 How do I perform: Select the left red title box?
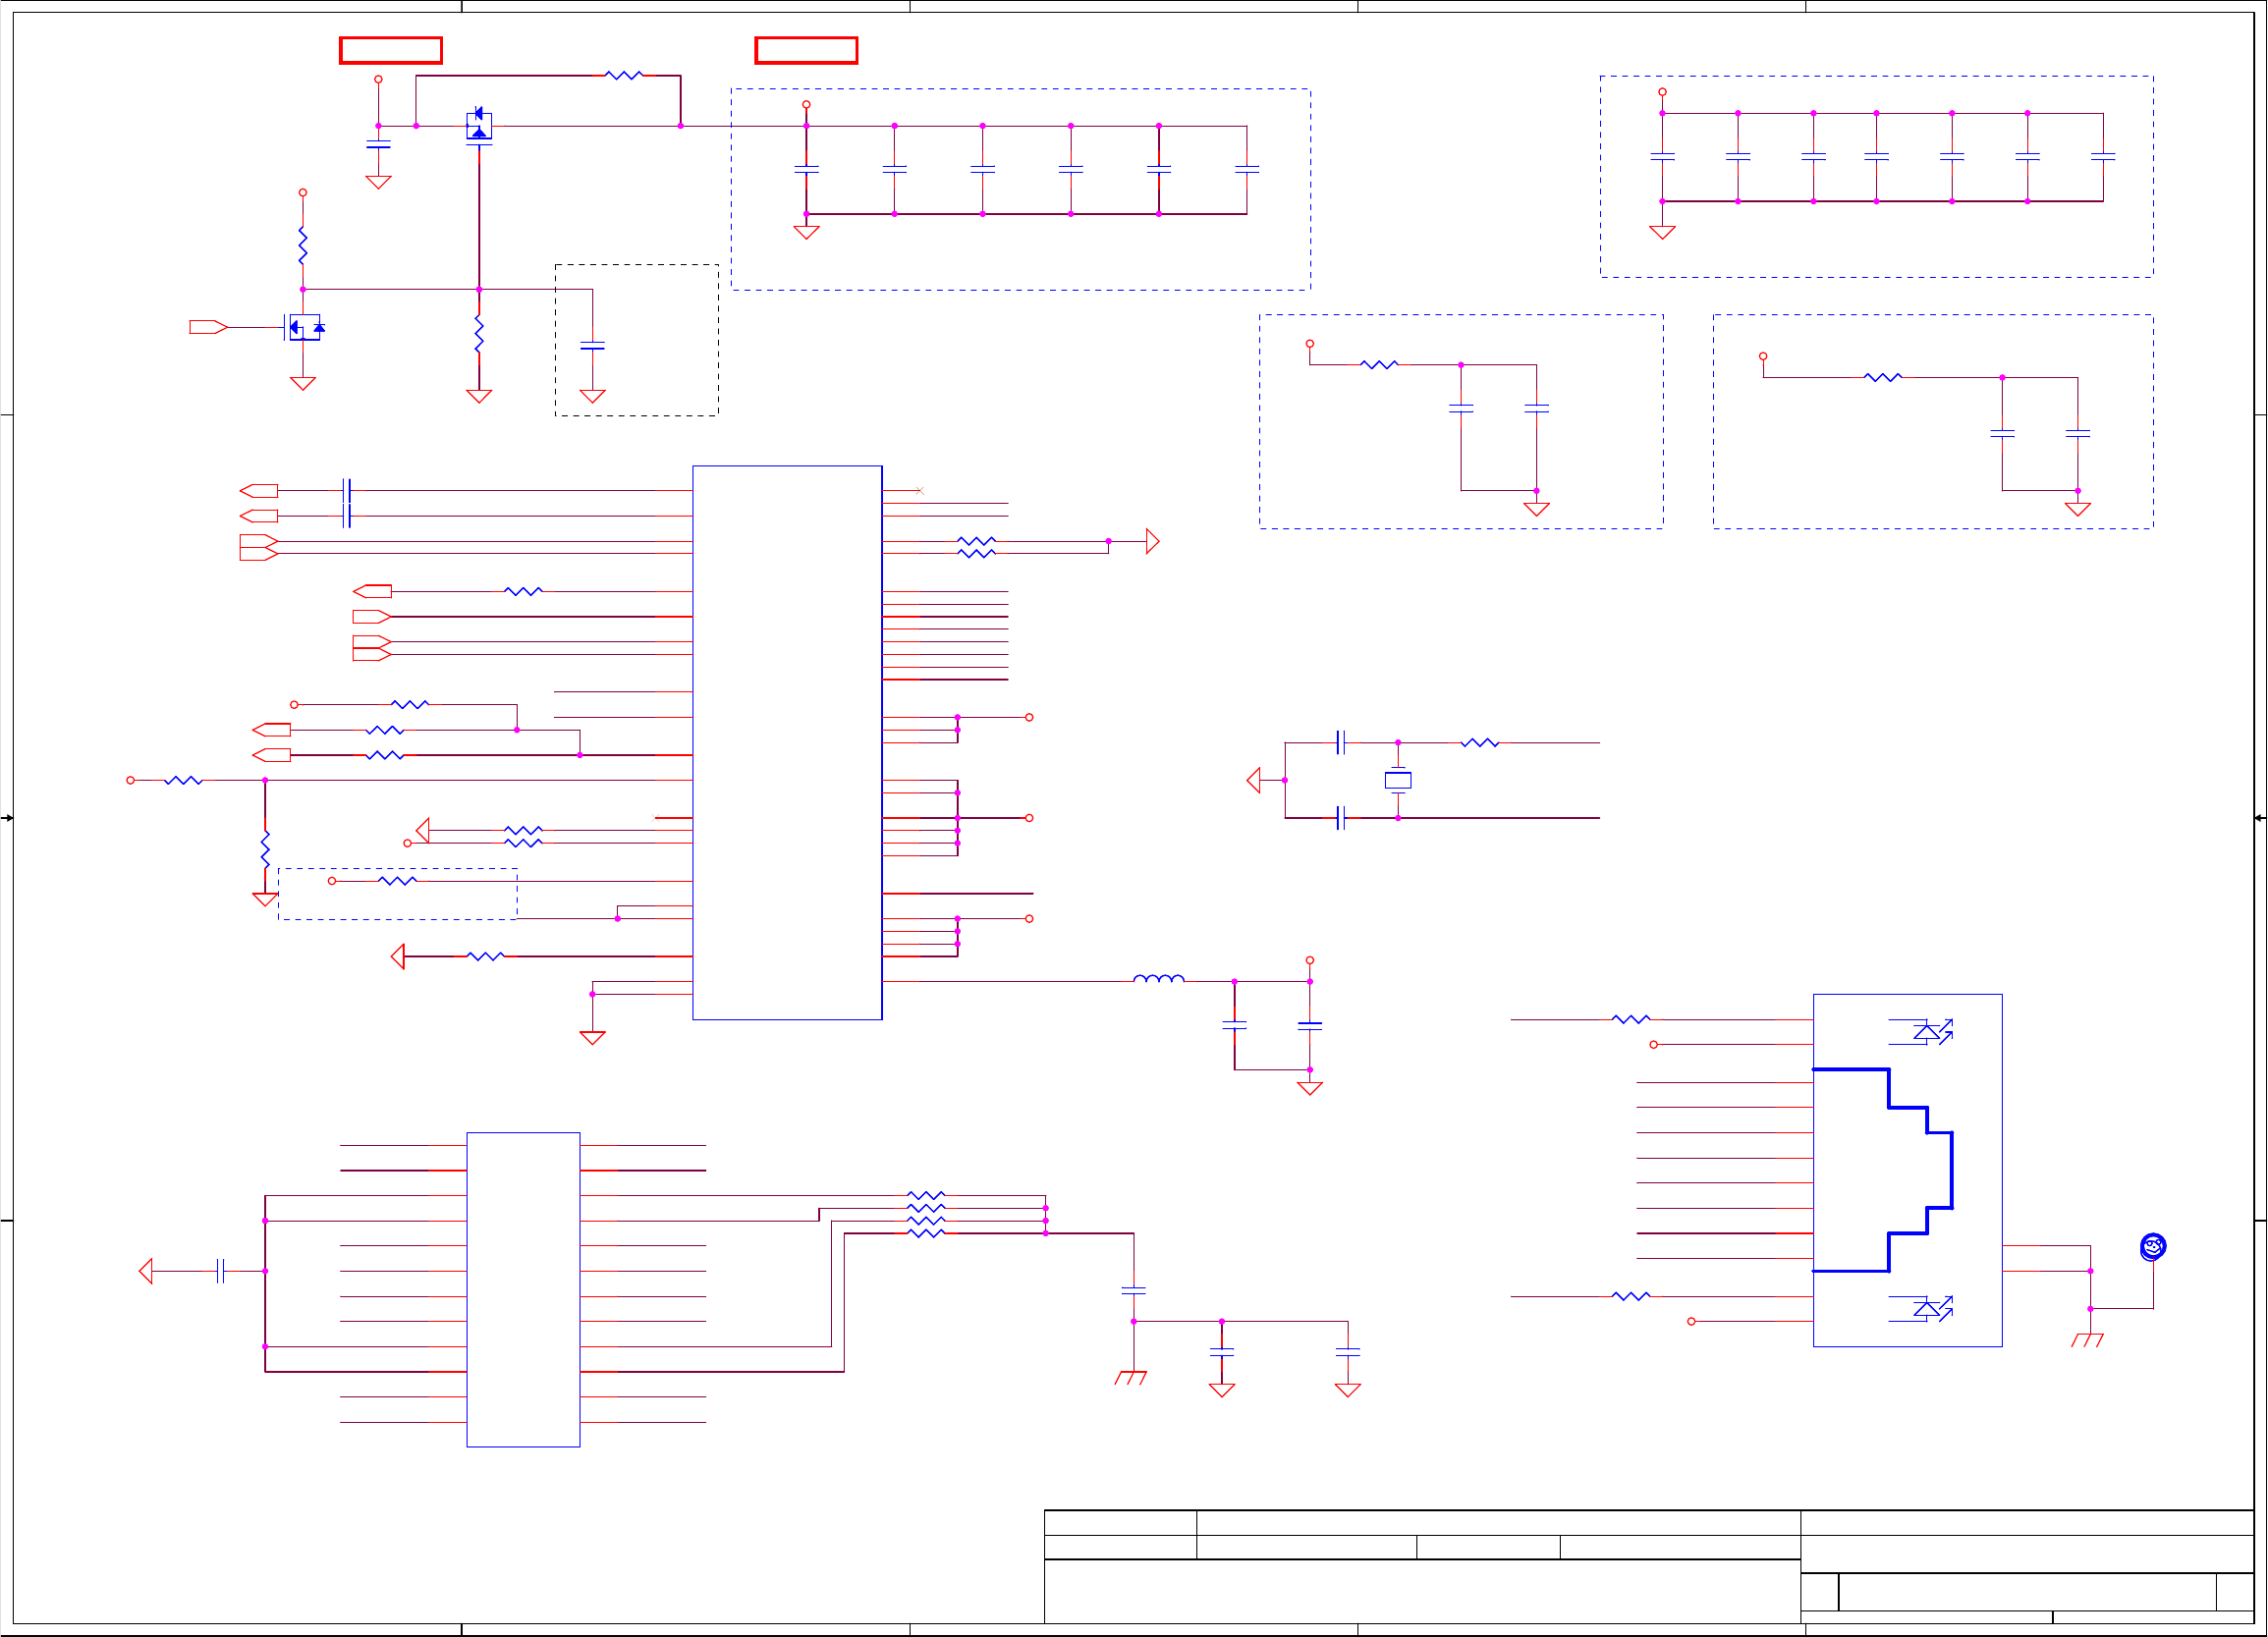pyautogui.click(x=391, y=50)
